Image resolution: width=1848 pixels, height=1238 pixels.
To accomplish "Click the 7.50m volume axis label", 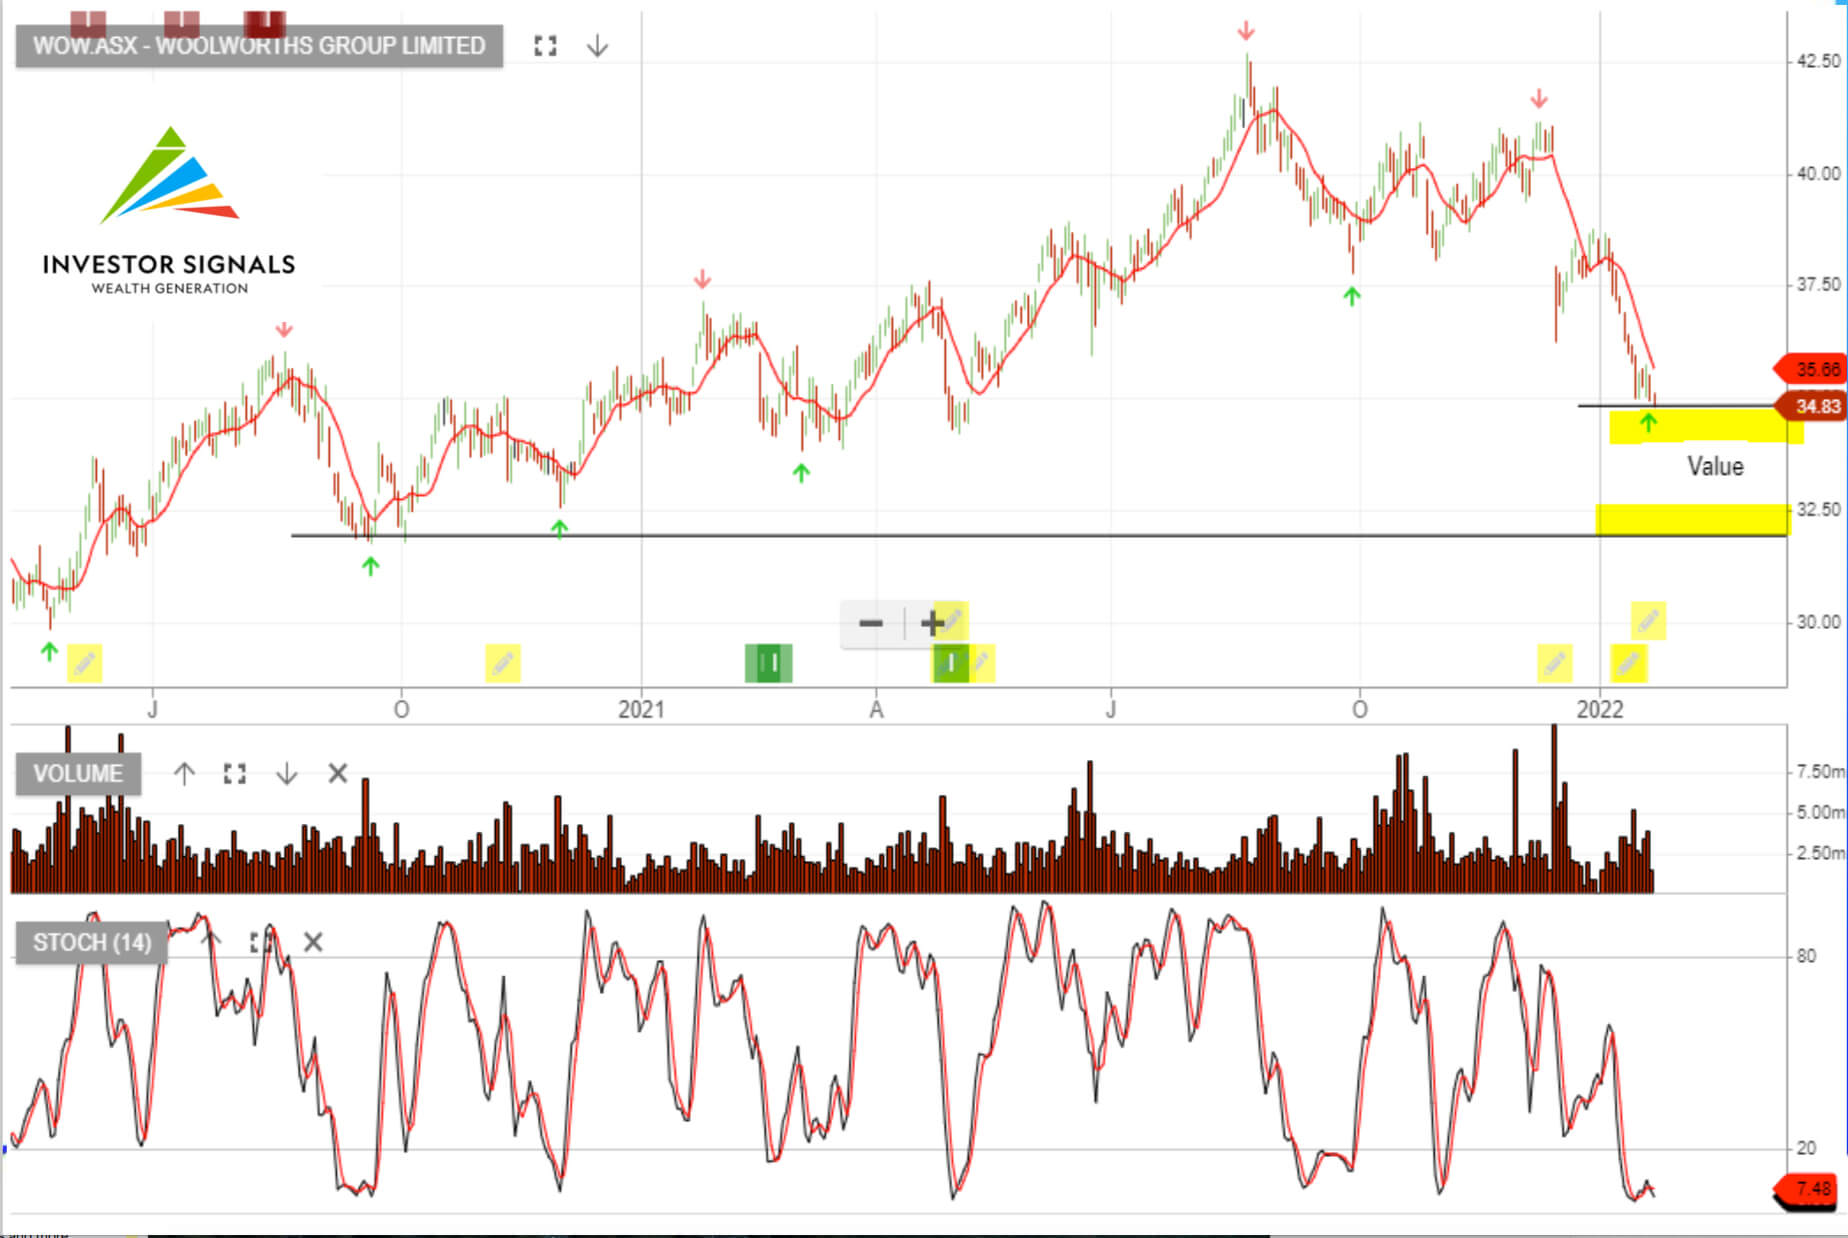I will coord(1820,772).
